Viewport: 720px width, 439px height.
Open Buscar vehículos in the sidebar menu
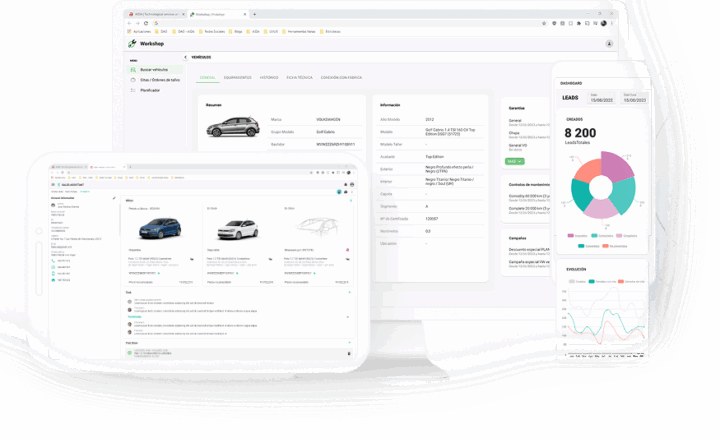(x=155, y=70)
